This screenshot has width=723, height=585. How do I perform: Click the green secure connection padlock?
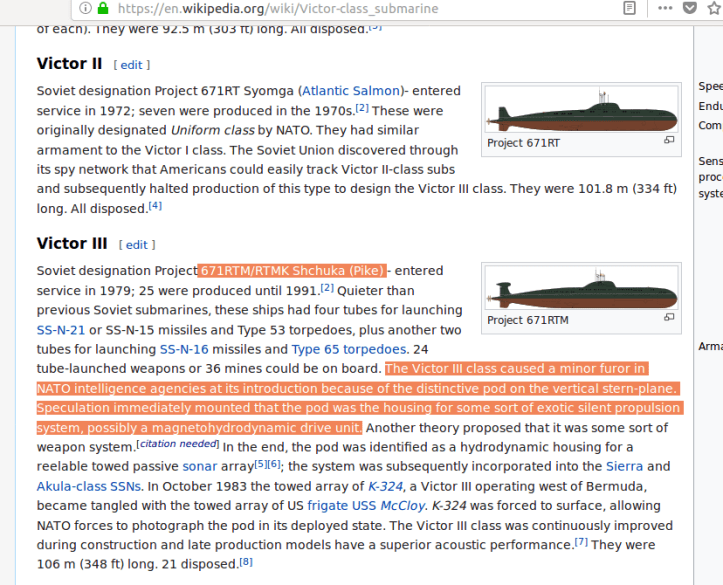point(102,8)
